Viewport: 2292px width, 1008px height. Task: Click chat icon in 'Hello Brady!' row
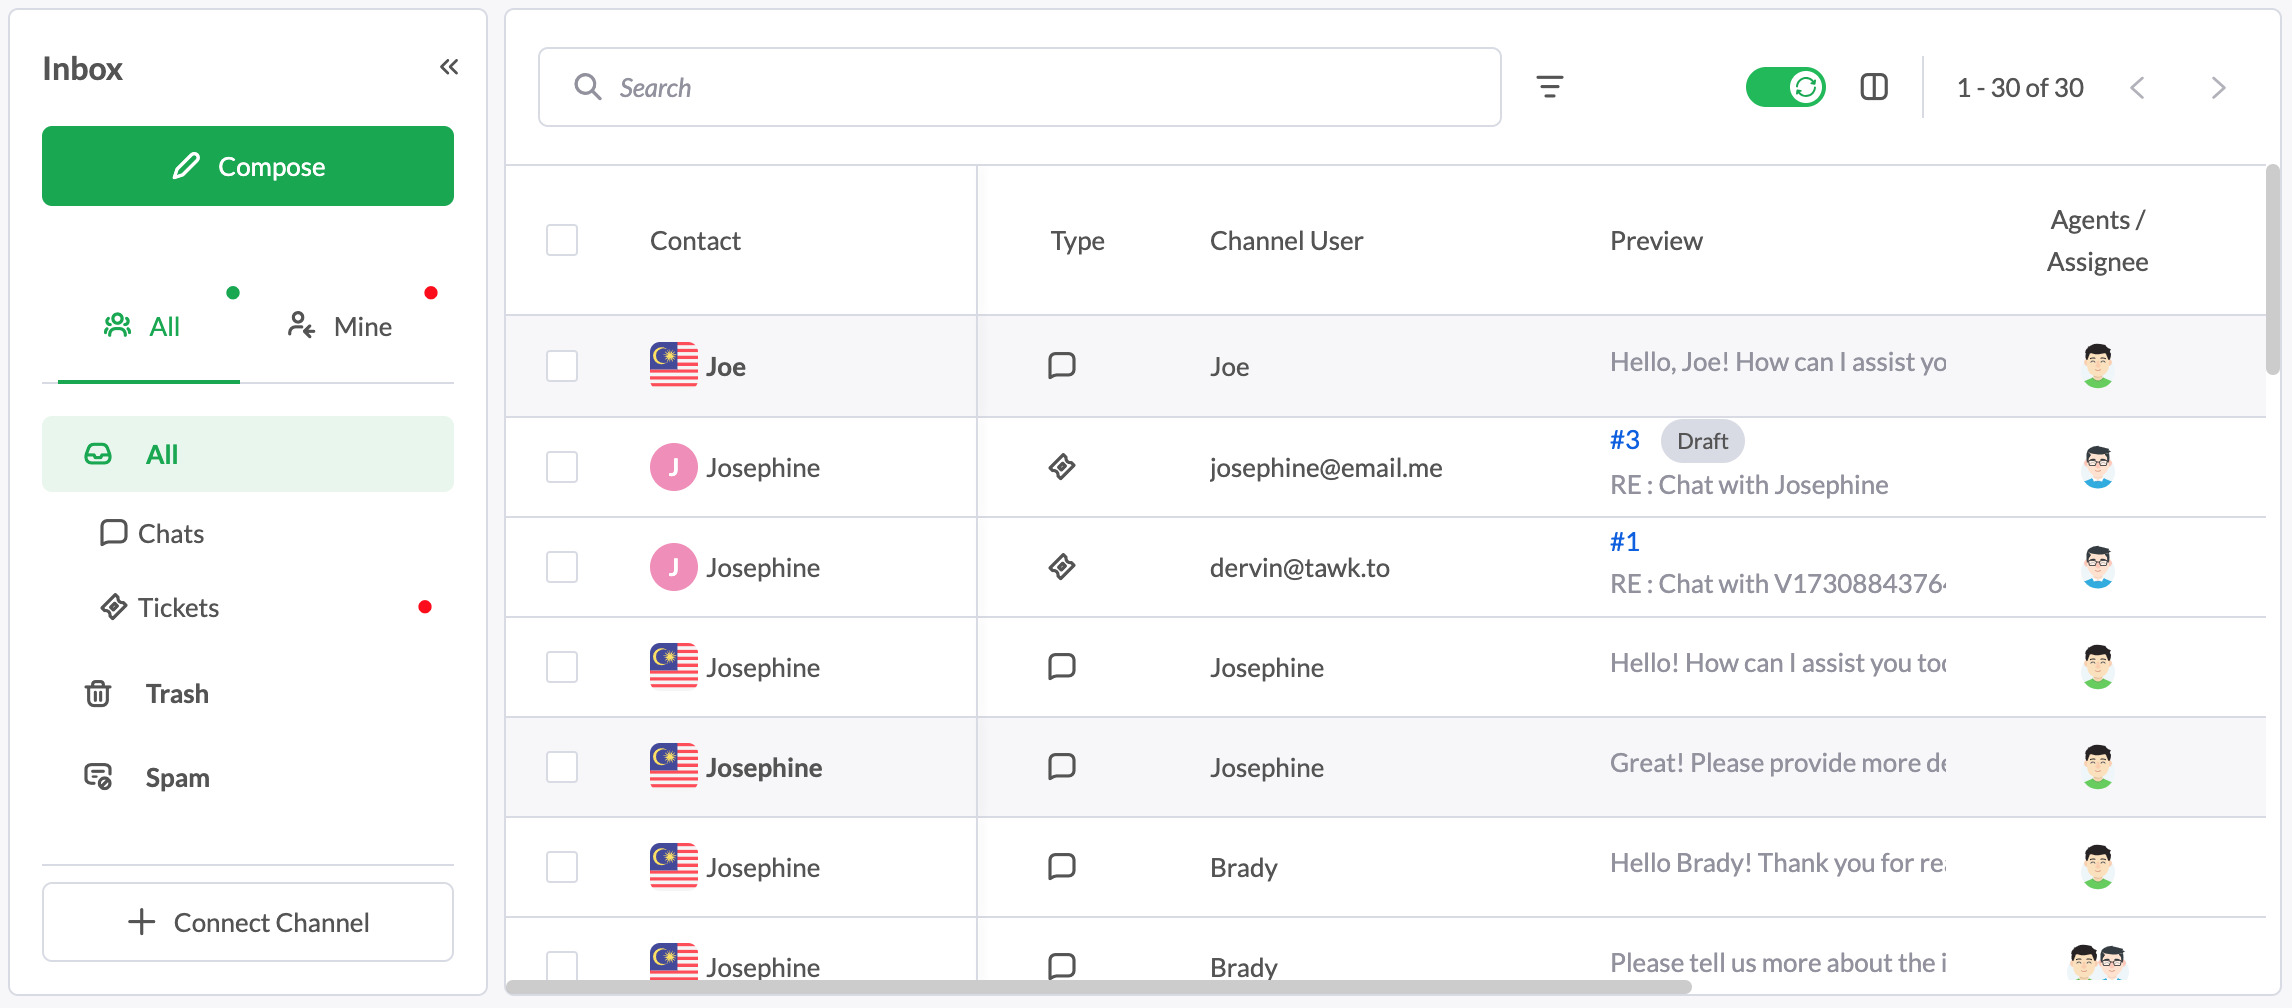point(1061,867)
